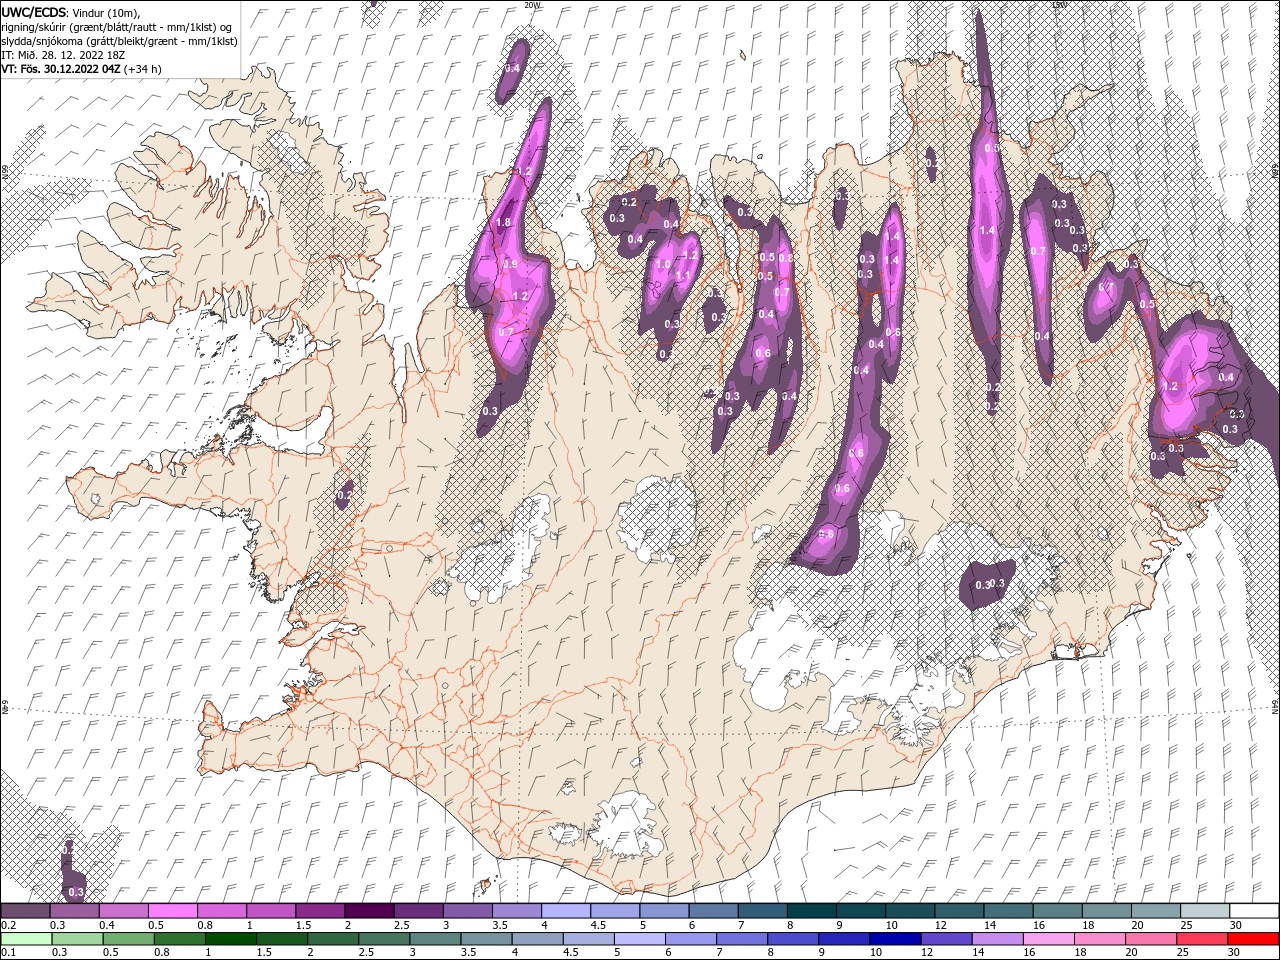1280x960 pixels.
Task: Click the '0.1' label in lower rain legend
Action: click(8, 953)
